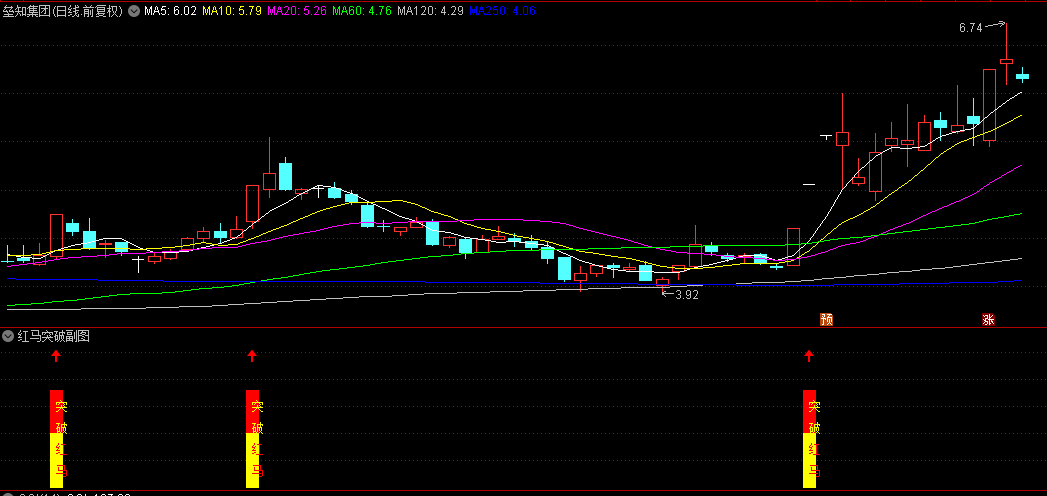Image resolution: width=1047 pixels, height=496 pixels.
Task: Select the MA60: 4.76 indicator label
Action: [361, 11]
